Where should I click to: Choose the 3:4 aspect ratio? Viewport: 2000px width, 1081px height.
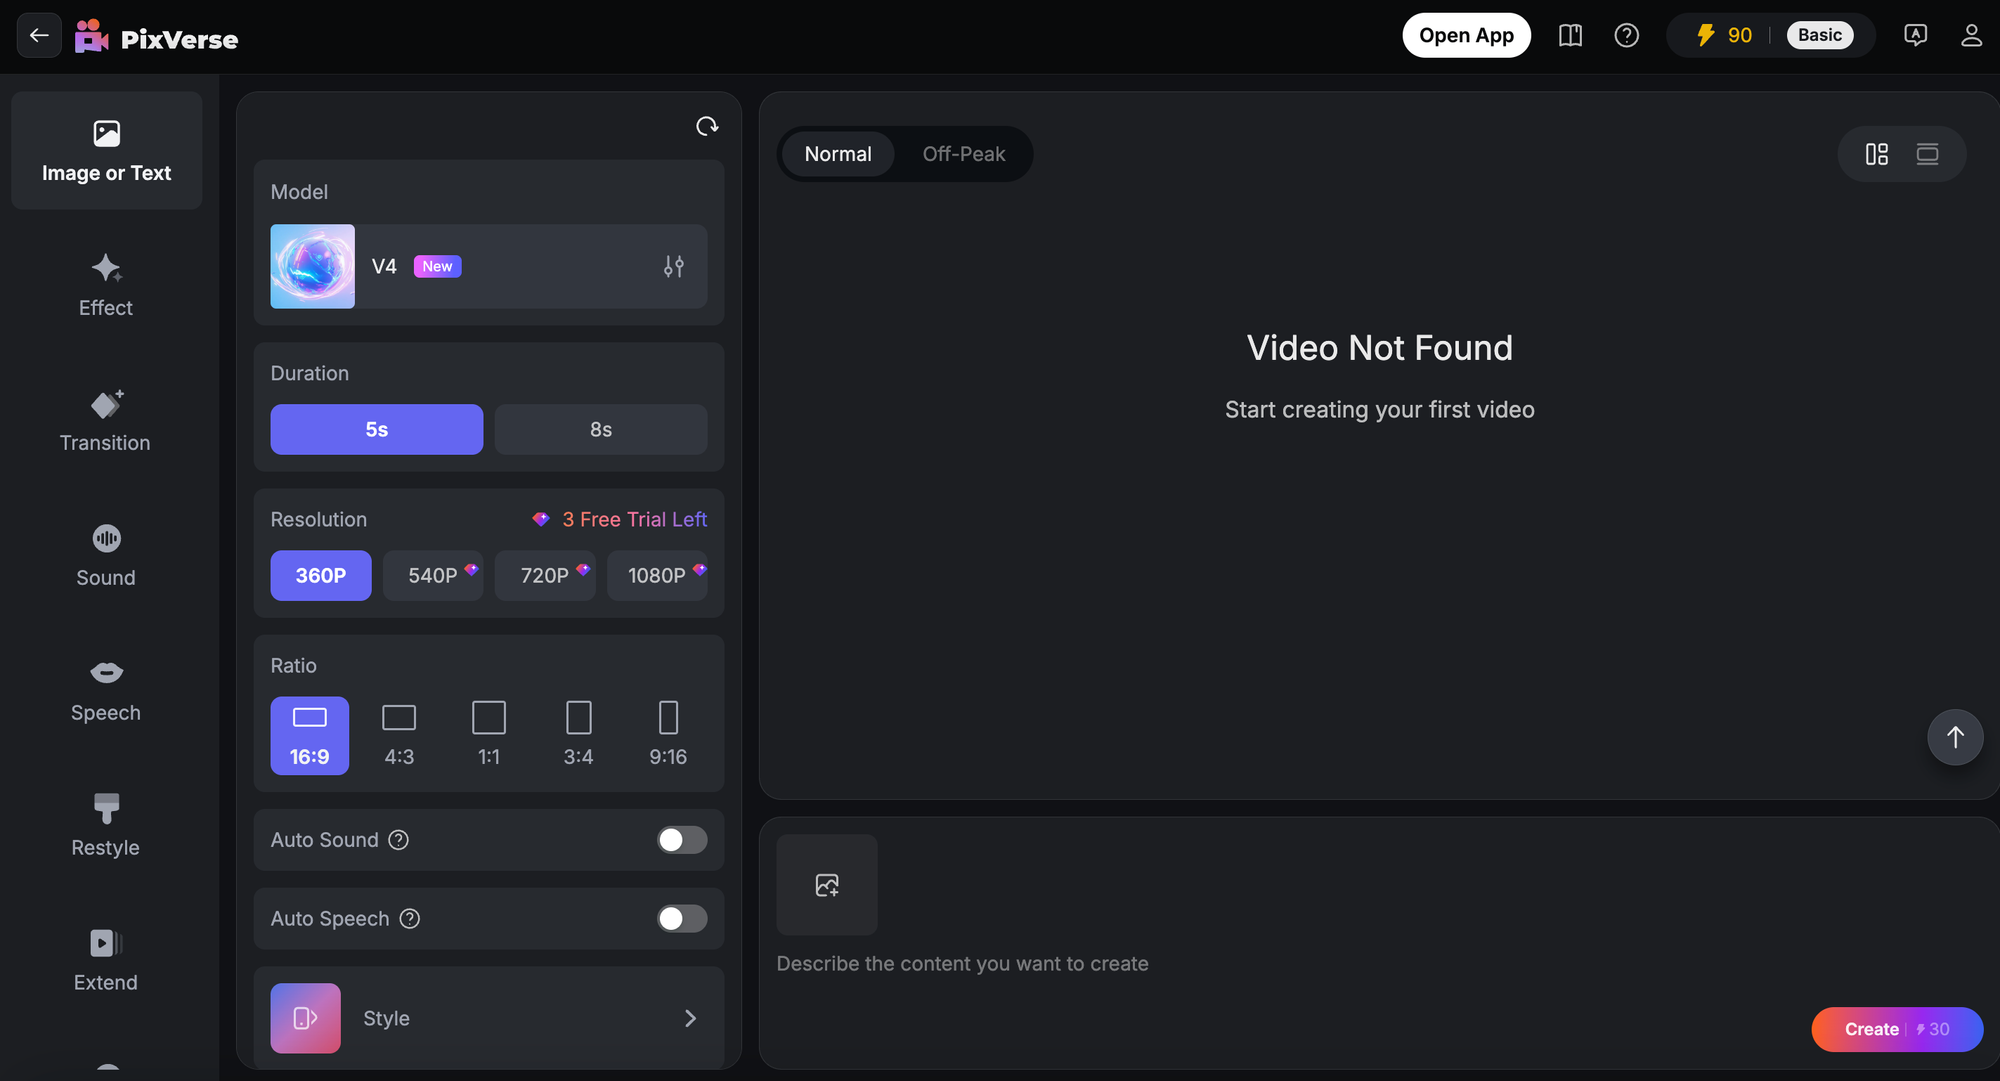[x=578, y=736]
